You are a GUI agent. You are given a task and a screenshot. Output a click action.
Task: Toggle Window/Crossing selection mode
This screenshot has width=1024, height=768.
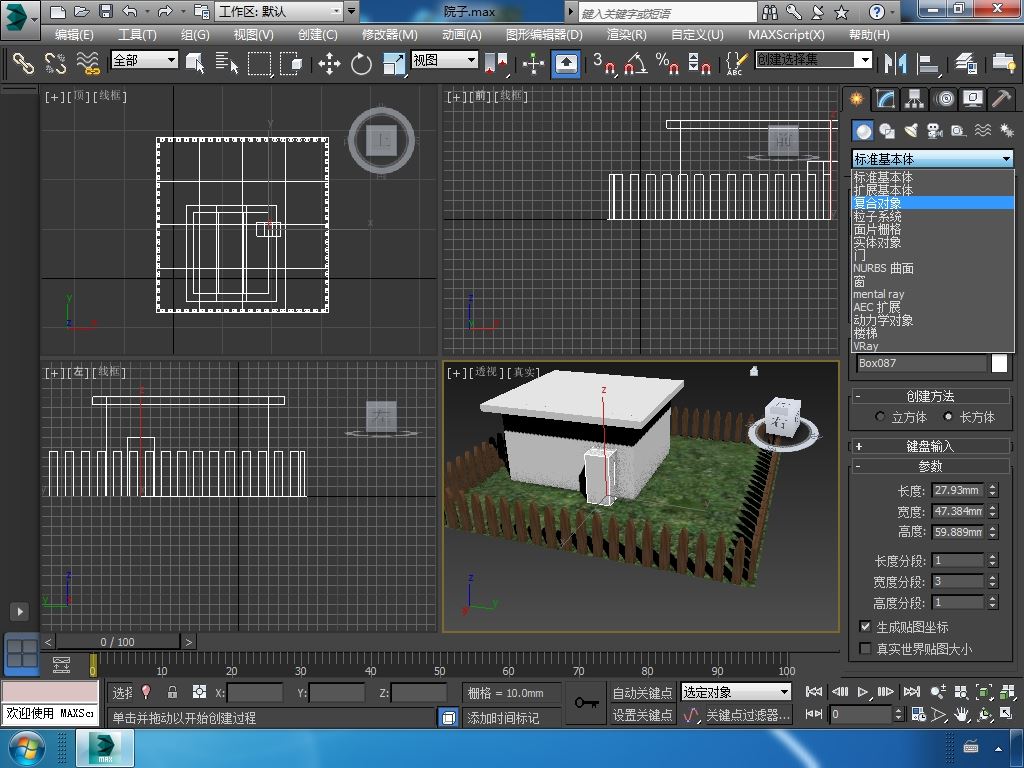291,63
